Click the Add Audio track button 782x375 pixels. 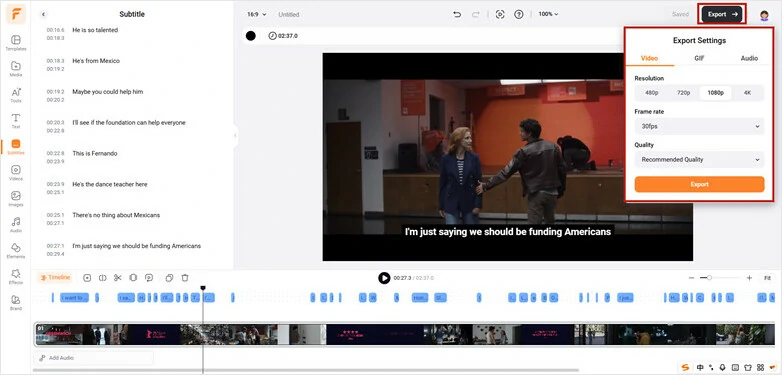click(94, 358)
